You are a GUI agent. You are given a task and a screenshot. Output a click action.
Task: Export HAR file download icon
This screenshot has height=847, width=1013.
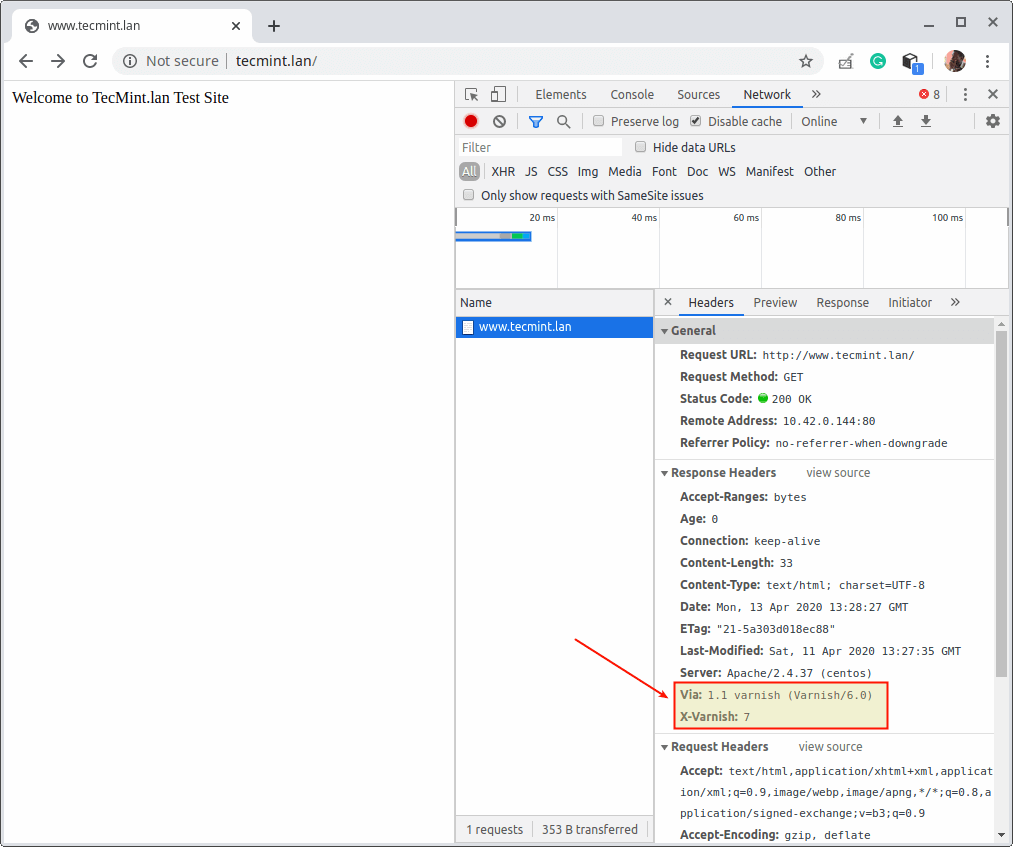tap(926, 121)
